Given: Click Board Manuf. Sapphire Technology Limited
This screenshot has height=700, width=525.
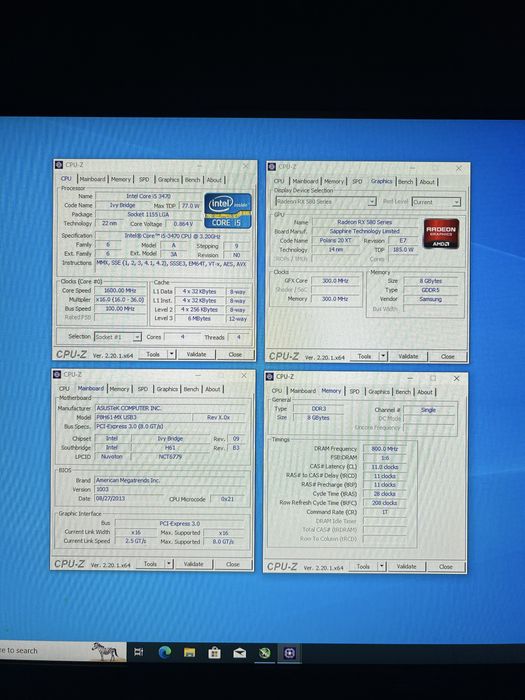Looking at the screenshot, I should coord(365,231).
